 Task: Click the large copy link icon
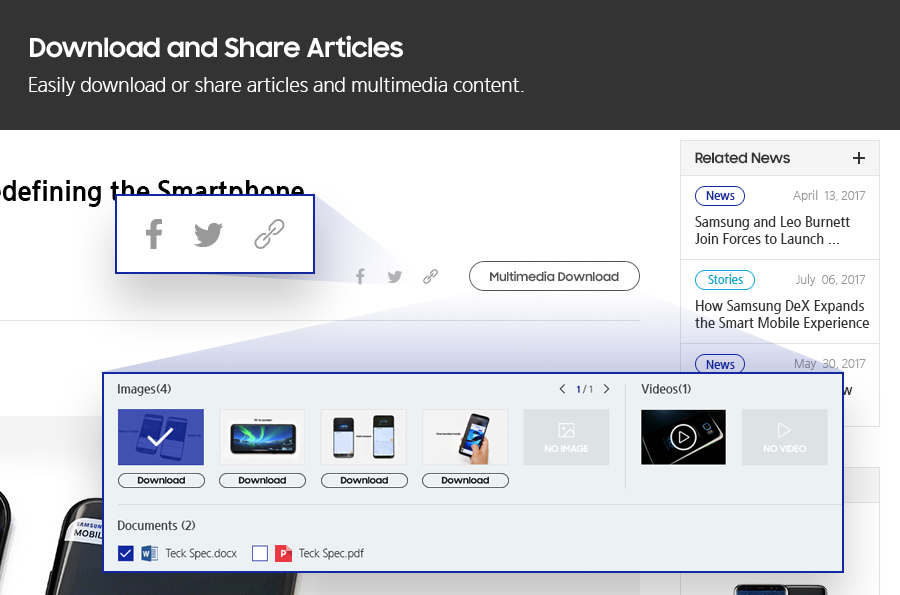tap(269, 234)
